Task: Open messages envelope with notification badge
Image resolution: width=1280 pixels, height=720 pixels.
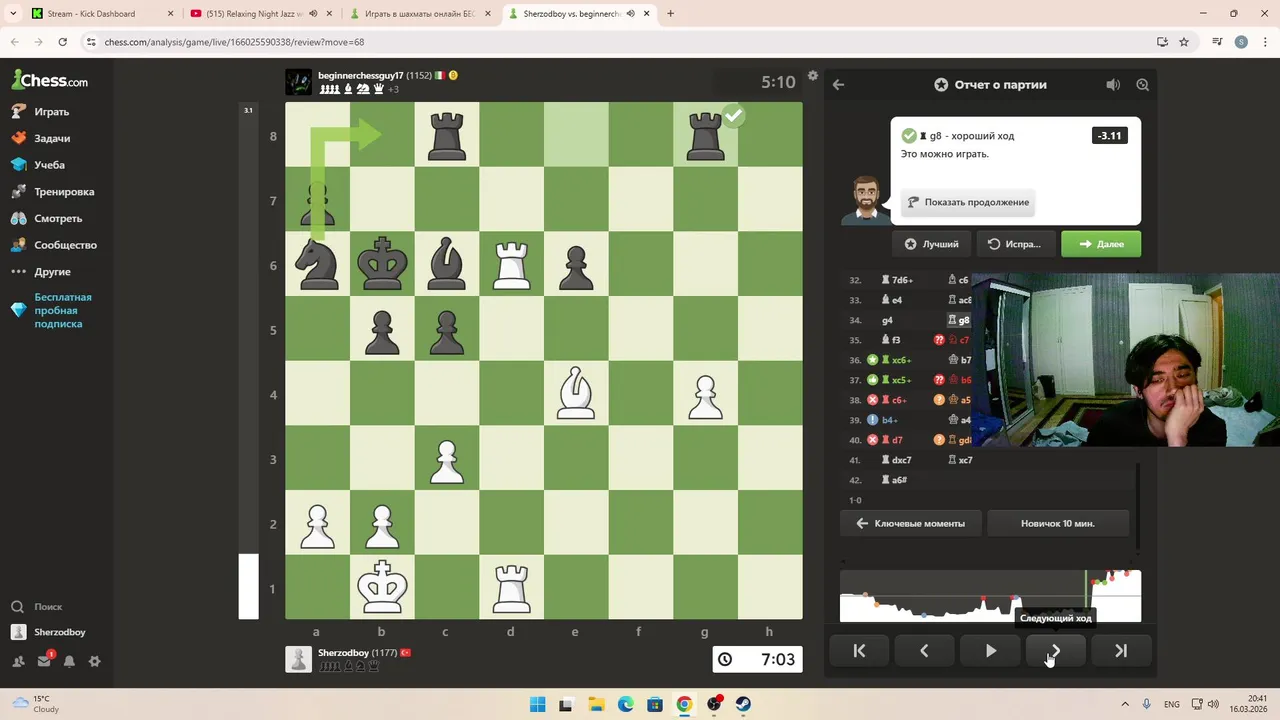Action: click(x=44, y=660)
